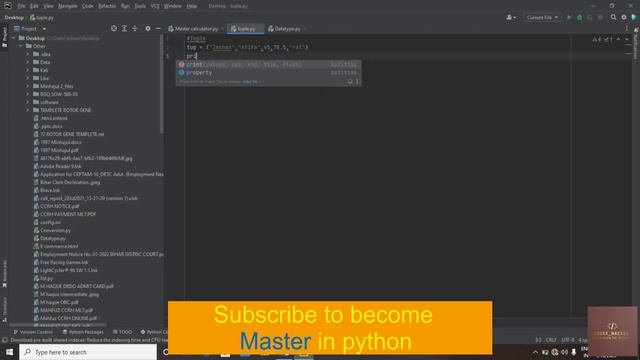Start debugging with the green bug icon
The height and width of the screenshot is (360, 640).
[579, 18]
